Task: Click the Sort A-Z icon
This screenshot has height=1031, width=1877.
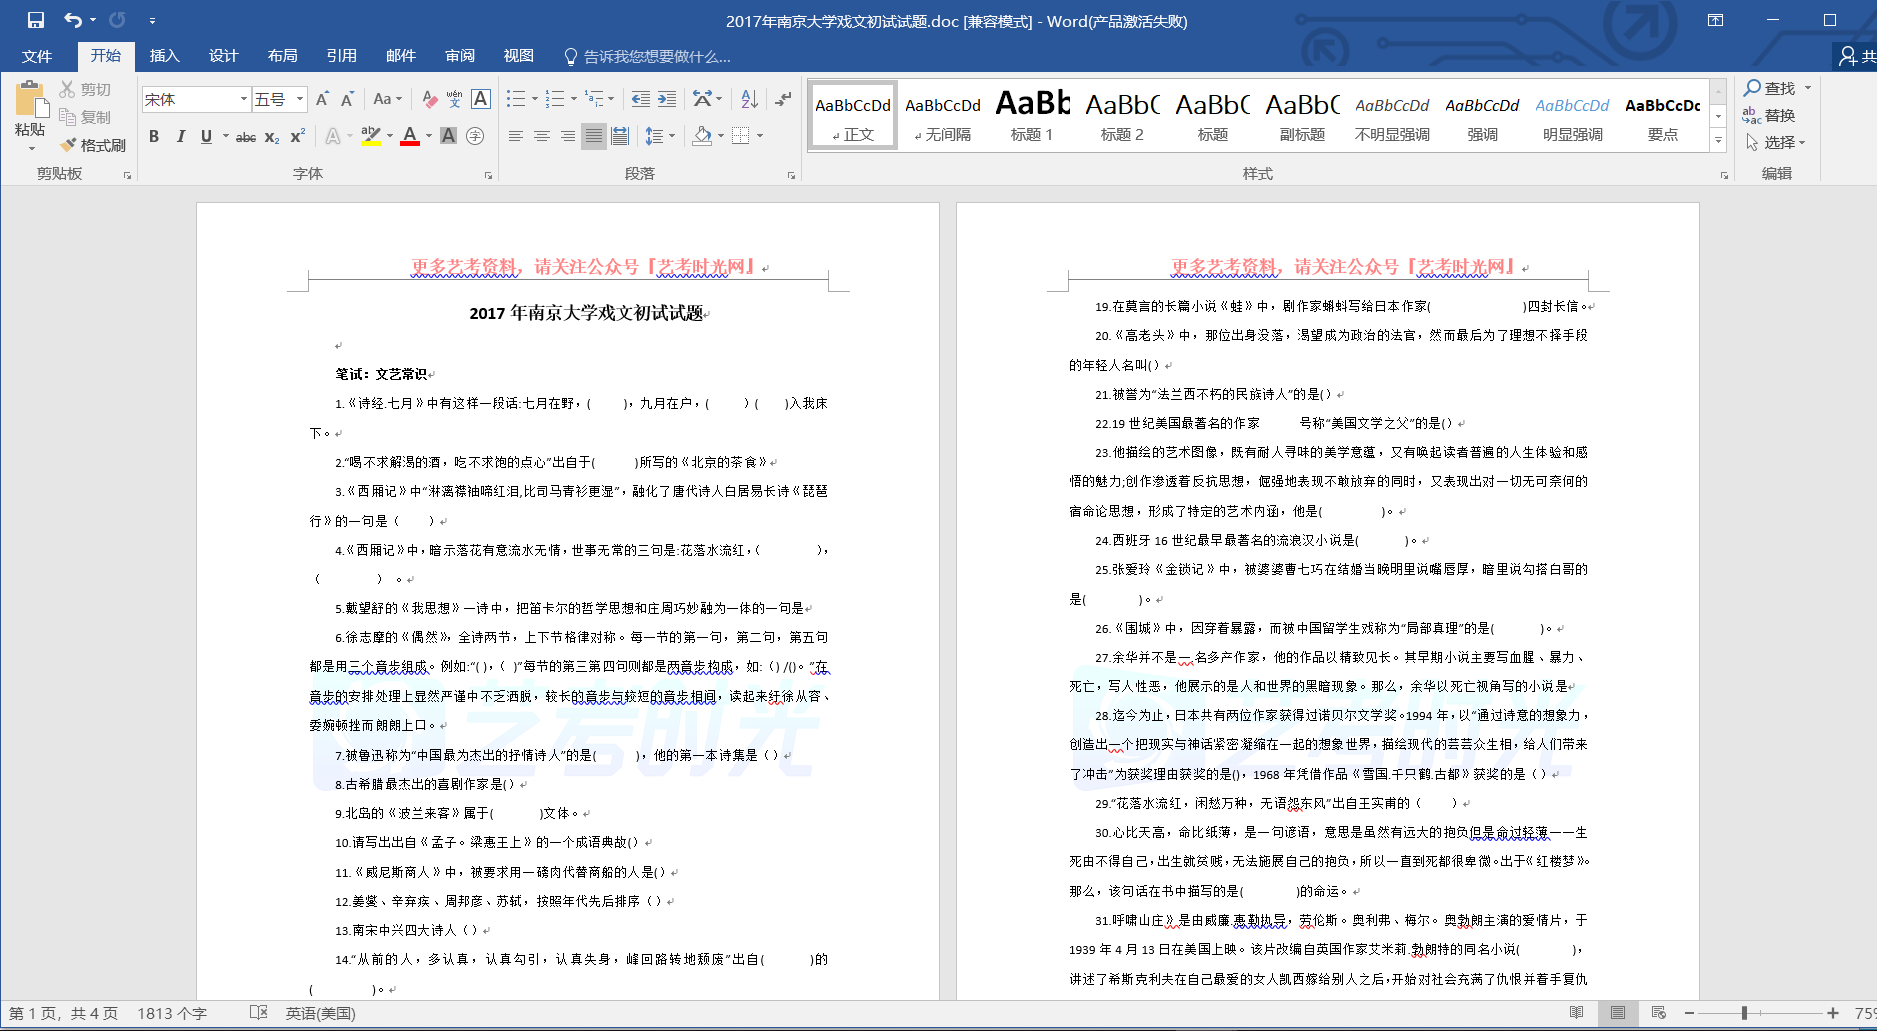Action: tap(749, 99)
